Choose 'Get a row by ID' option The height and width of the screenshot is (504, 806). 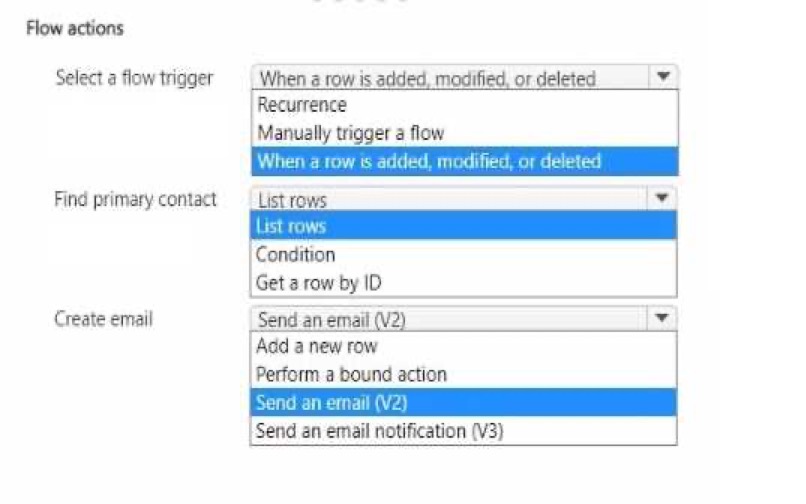click(464, 283)
